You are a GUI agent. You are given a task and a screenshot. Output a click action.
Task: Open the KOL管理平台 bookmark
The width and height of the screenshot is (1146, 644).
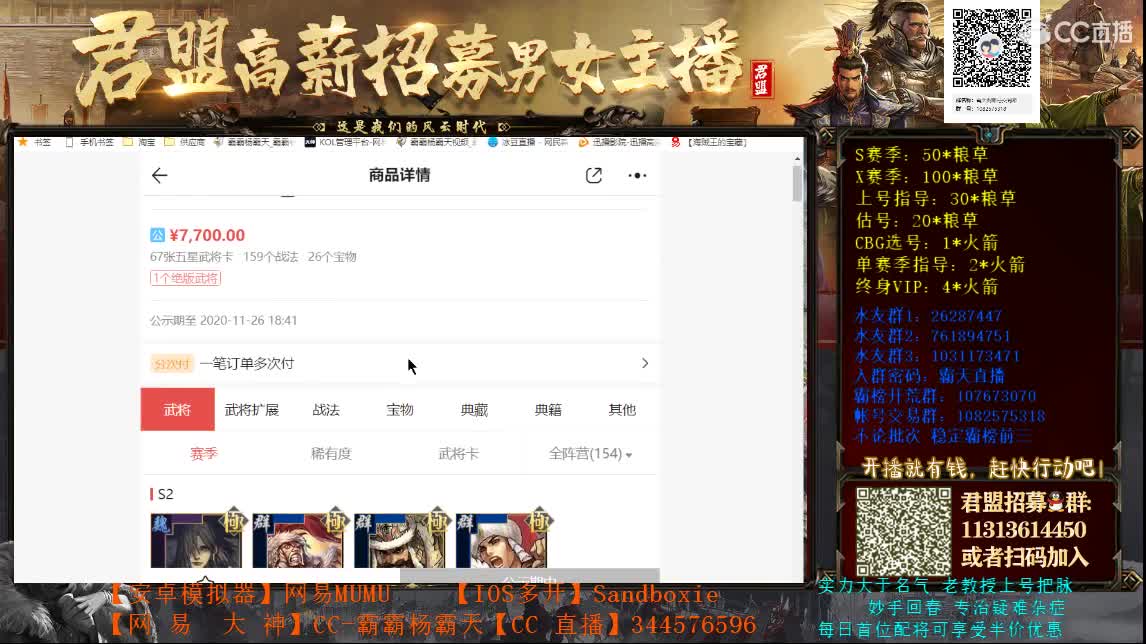344,142
